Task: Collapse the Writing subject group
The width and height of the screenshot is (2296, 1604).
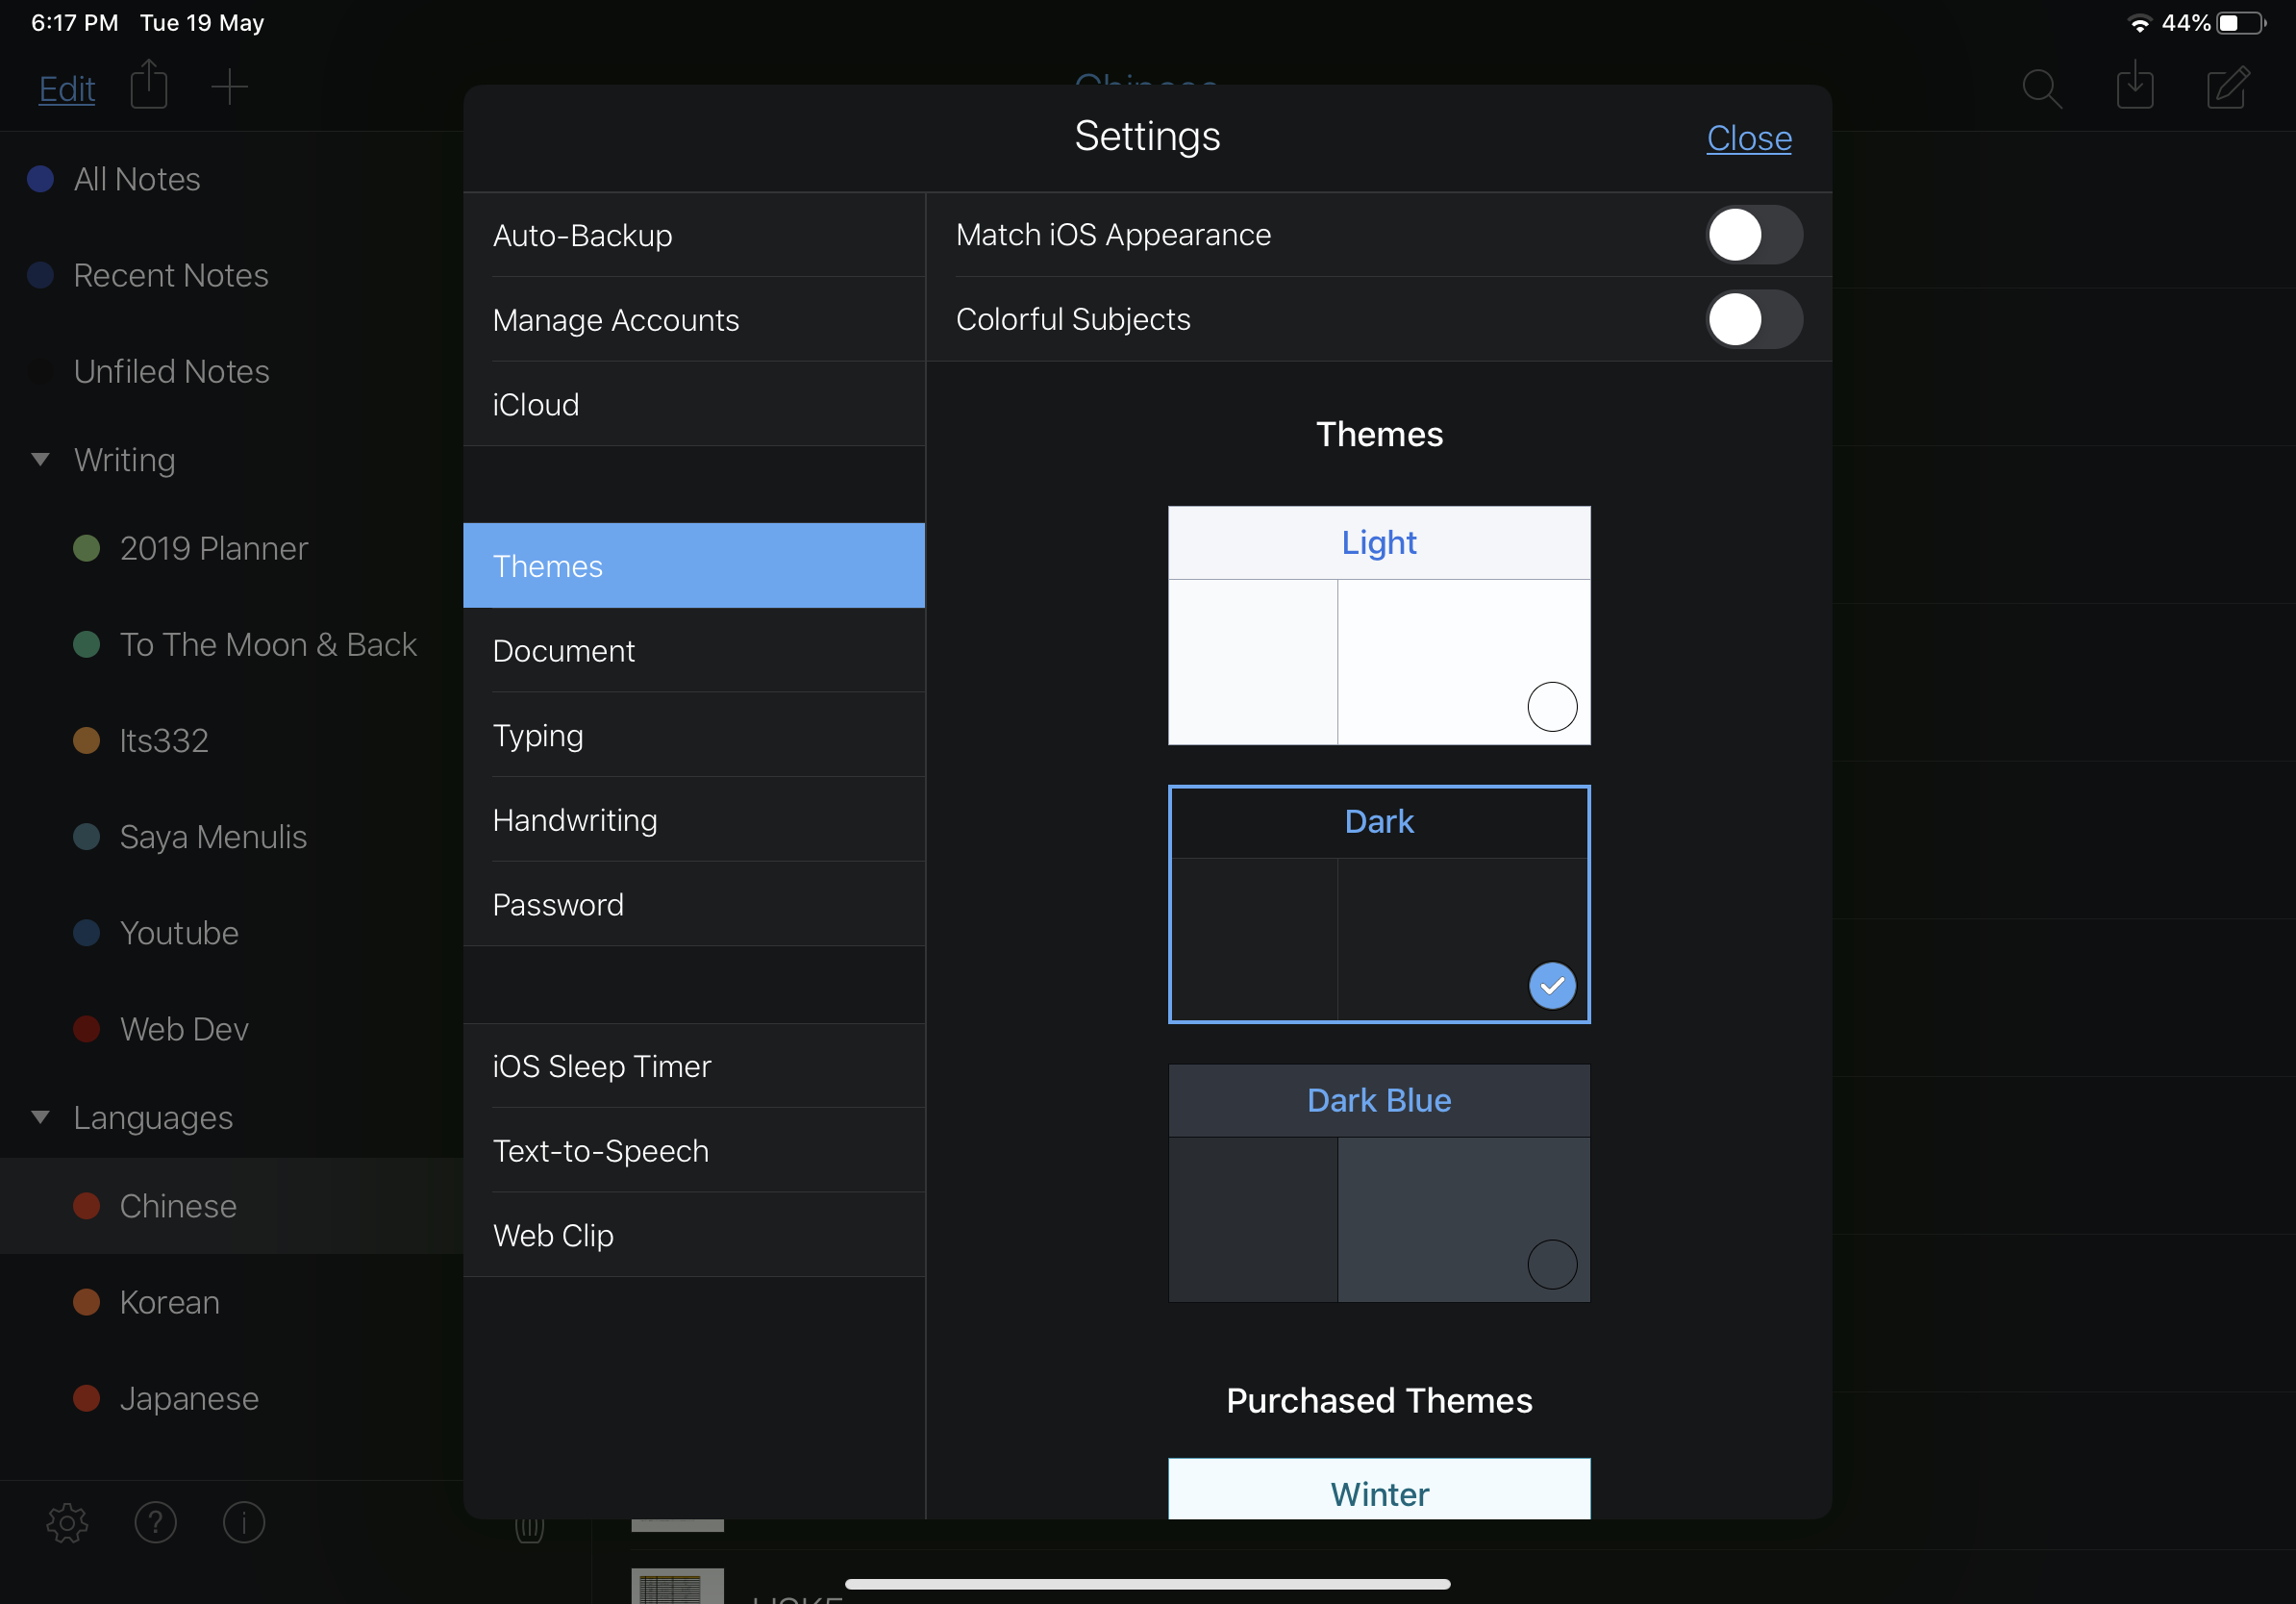Action: (40, 460)
